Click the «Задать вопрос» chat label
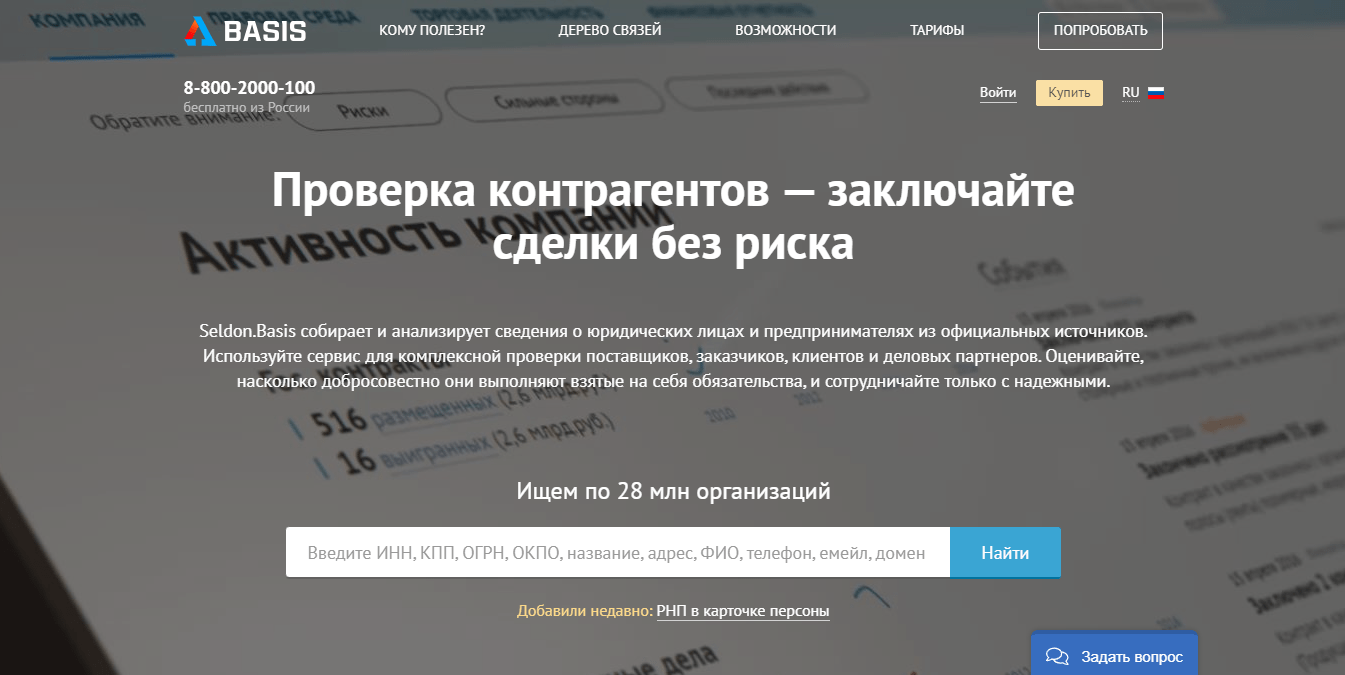Image resolution: width=1345 pixels, height=675 pixels. [x=1131, y=657]
